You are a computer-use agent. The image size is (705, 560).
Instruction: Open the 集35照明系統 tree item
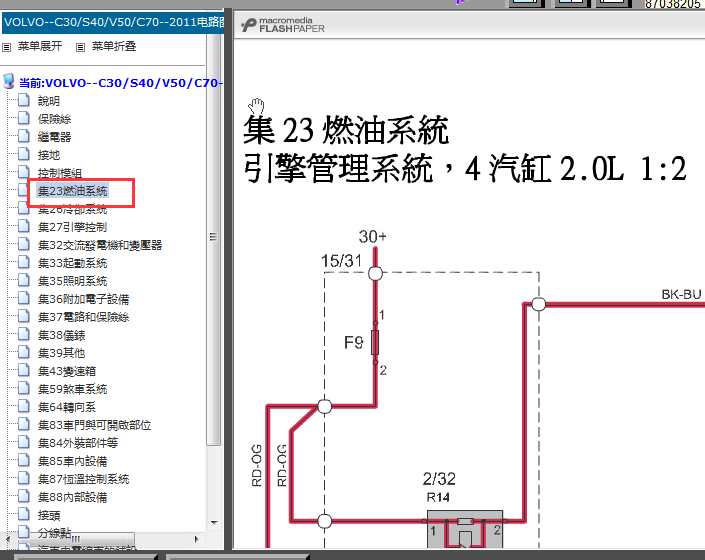coord(72,281)
